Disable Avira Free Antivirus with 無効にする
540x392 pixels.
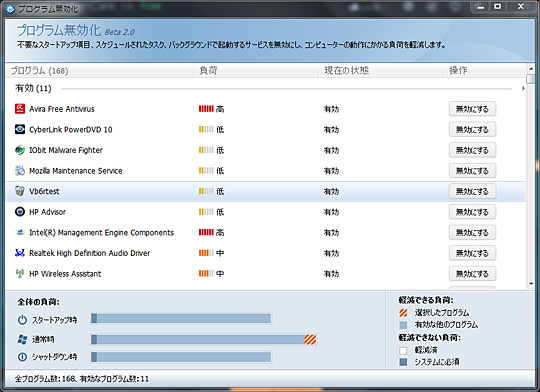[x=472, y=109]
